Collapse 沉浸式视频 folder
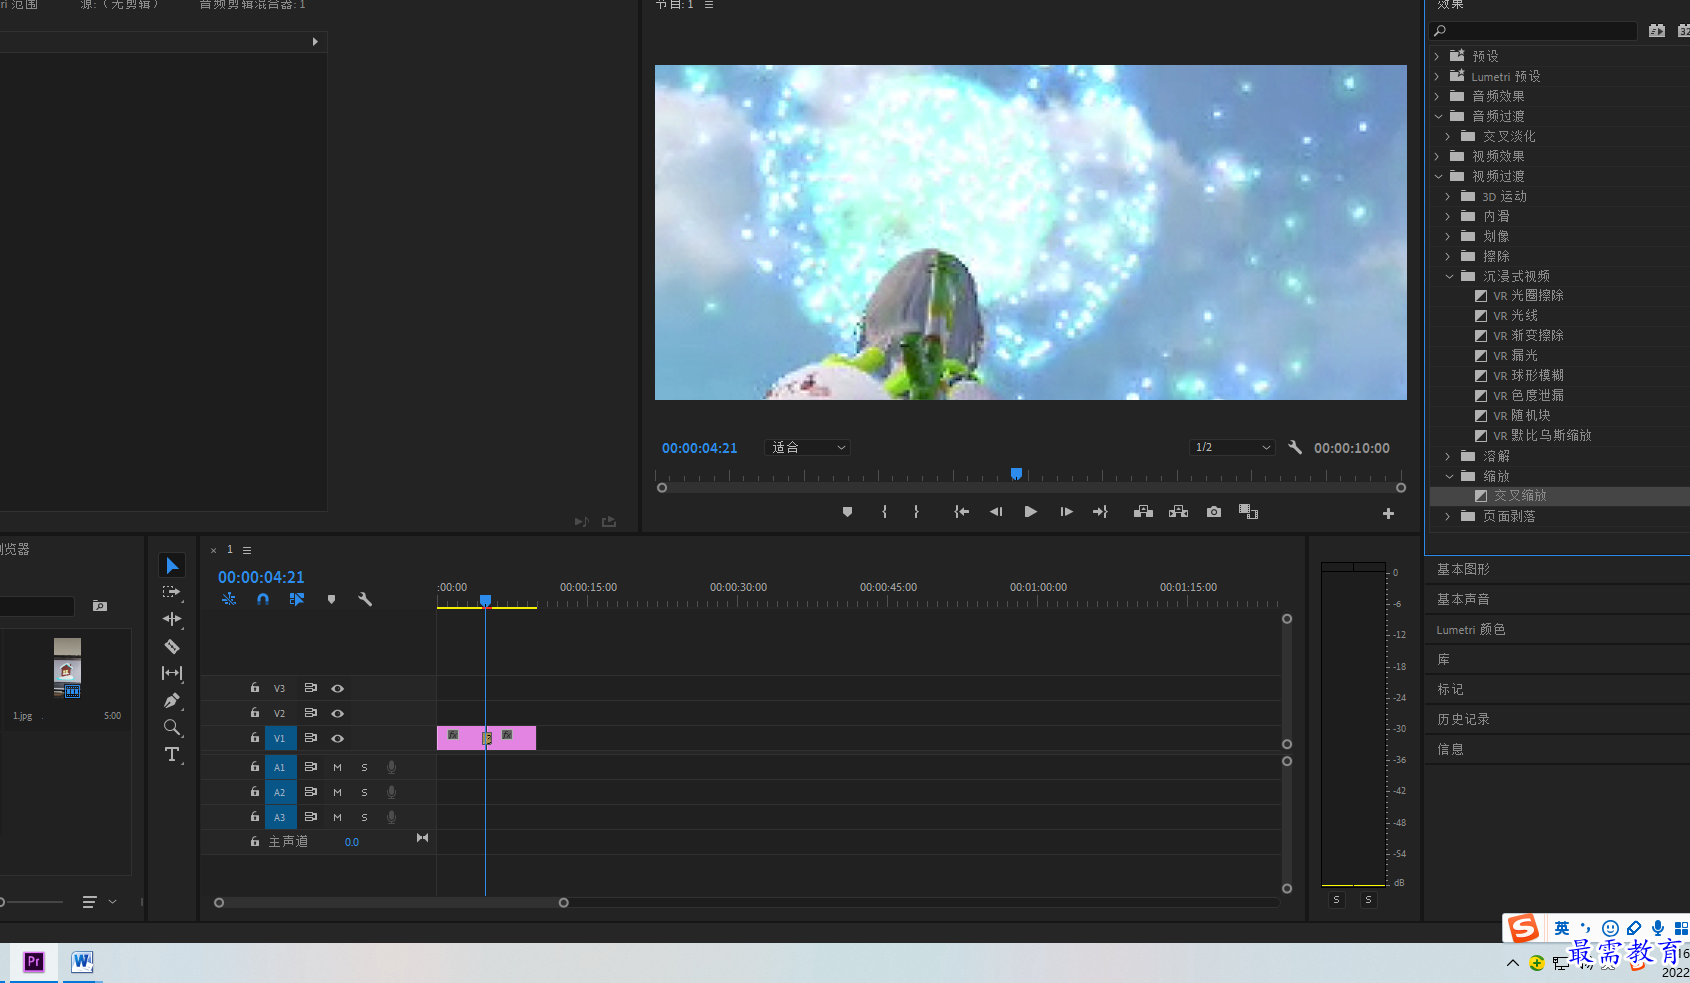This screenshot has width=1690, height=983. click(x=1449, y=276)
